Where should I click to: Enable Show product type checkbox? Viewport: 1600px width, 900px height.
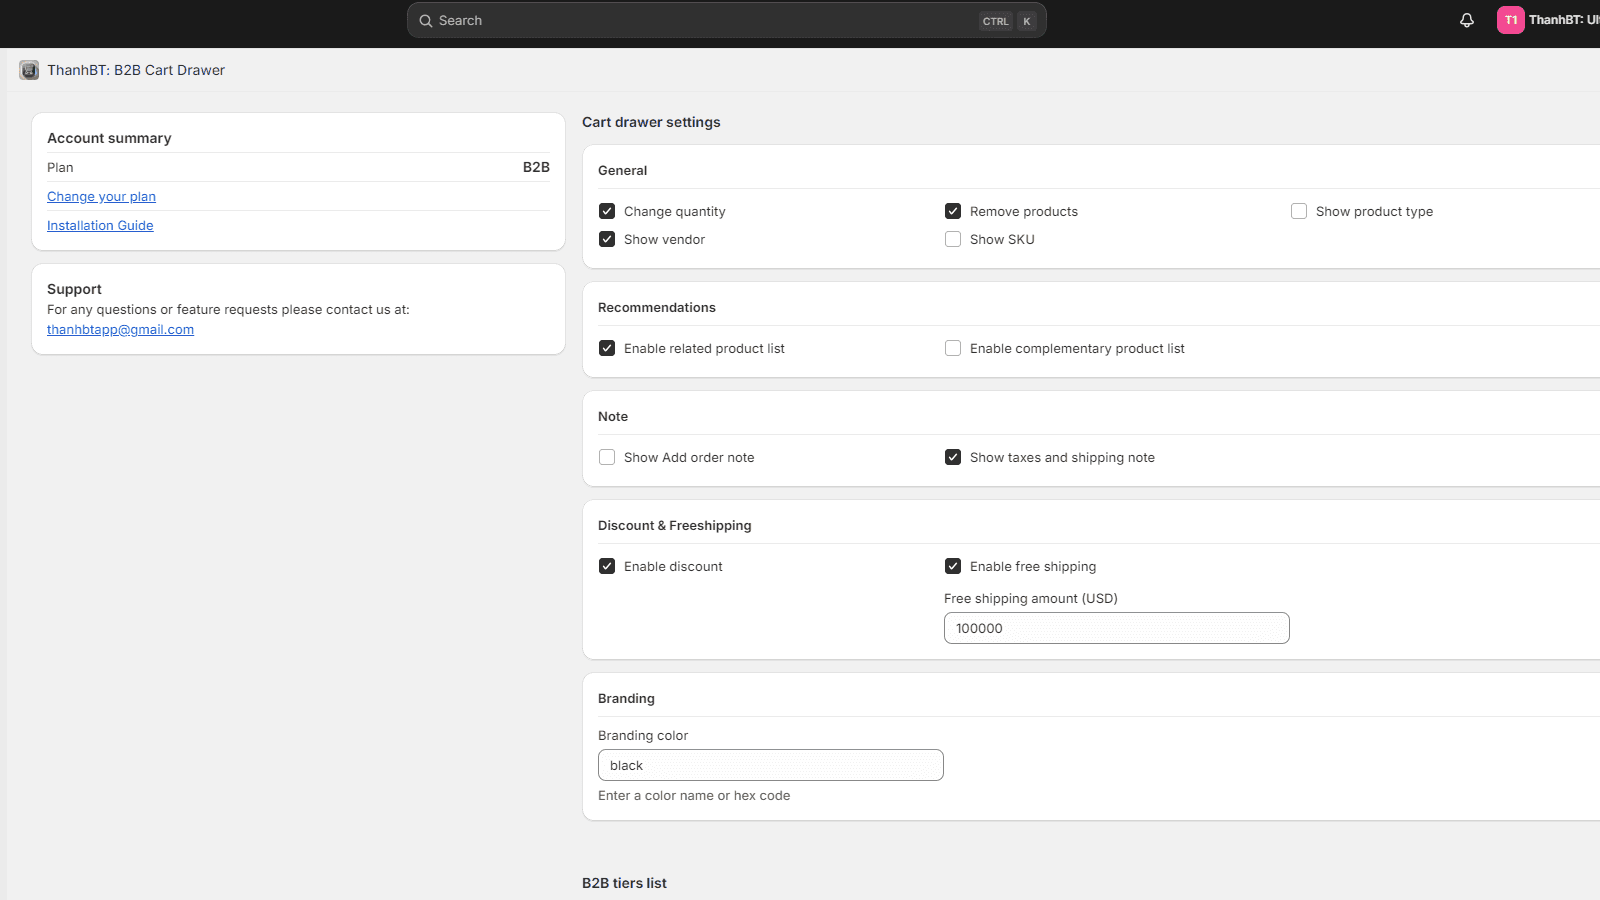pyautogui.click(x=1299, y=211)
